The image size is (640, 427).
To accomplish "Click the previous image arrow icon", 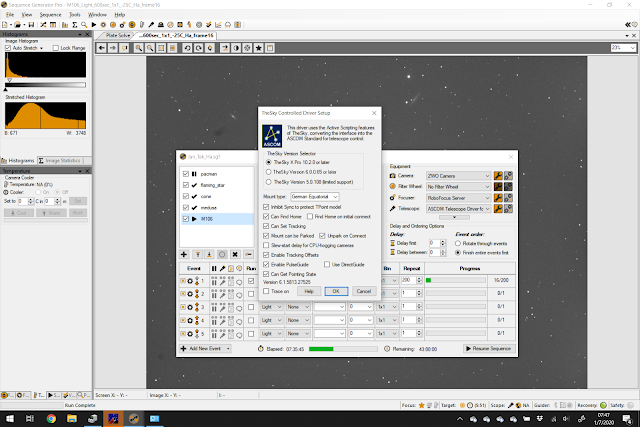I will click(102, 48).
